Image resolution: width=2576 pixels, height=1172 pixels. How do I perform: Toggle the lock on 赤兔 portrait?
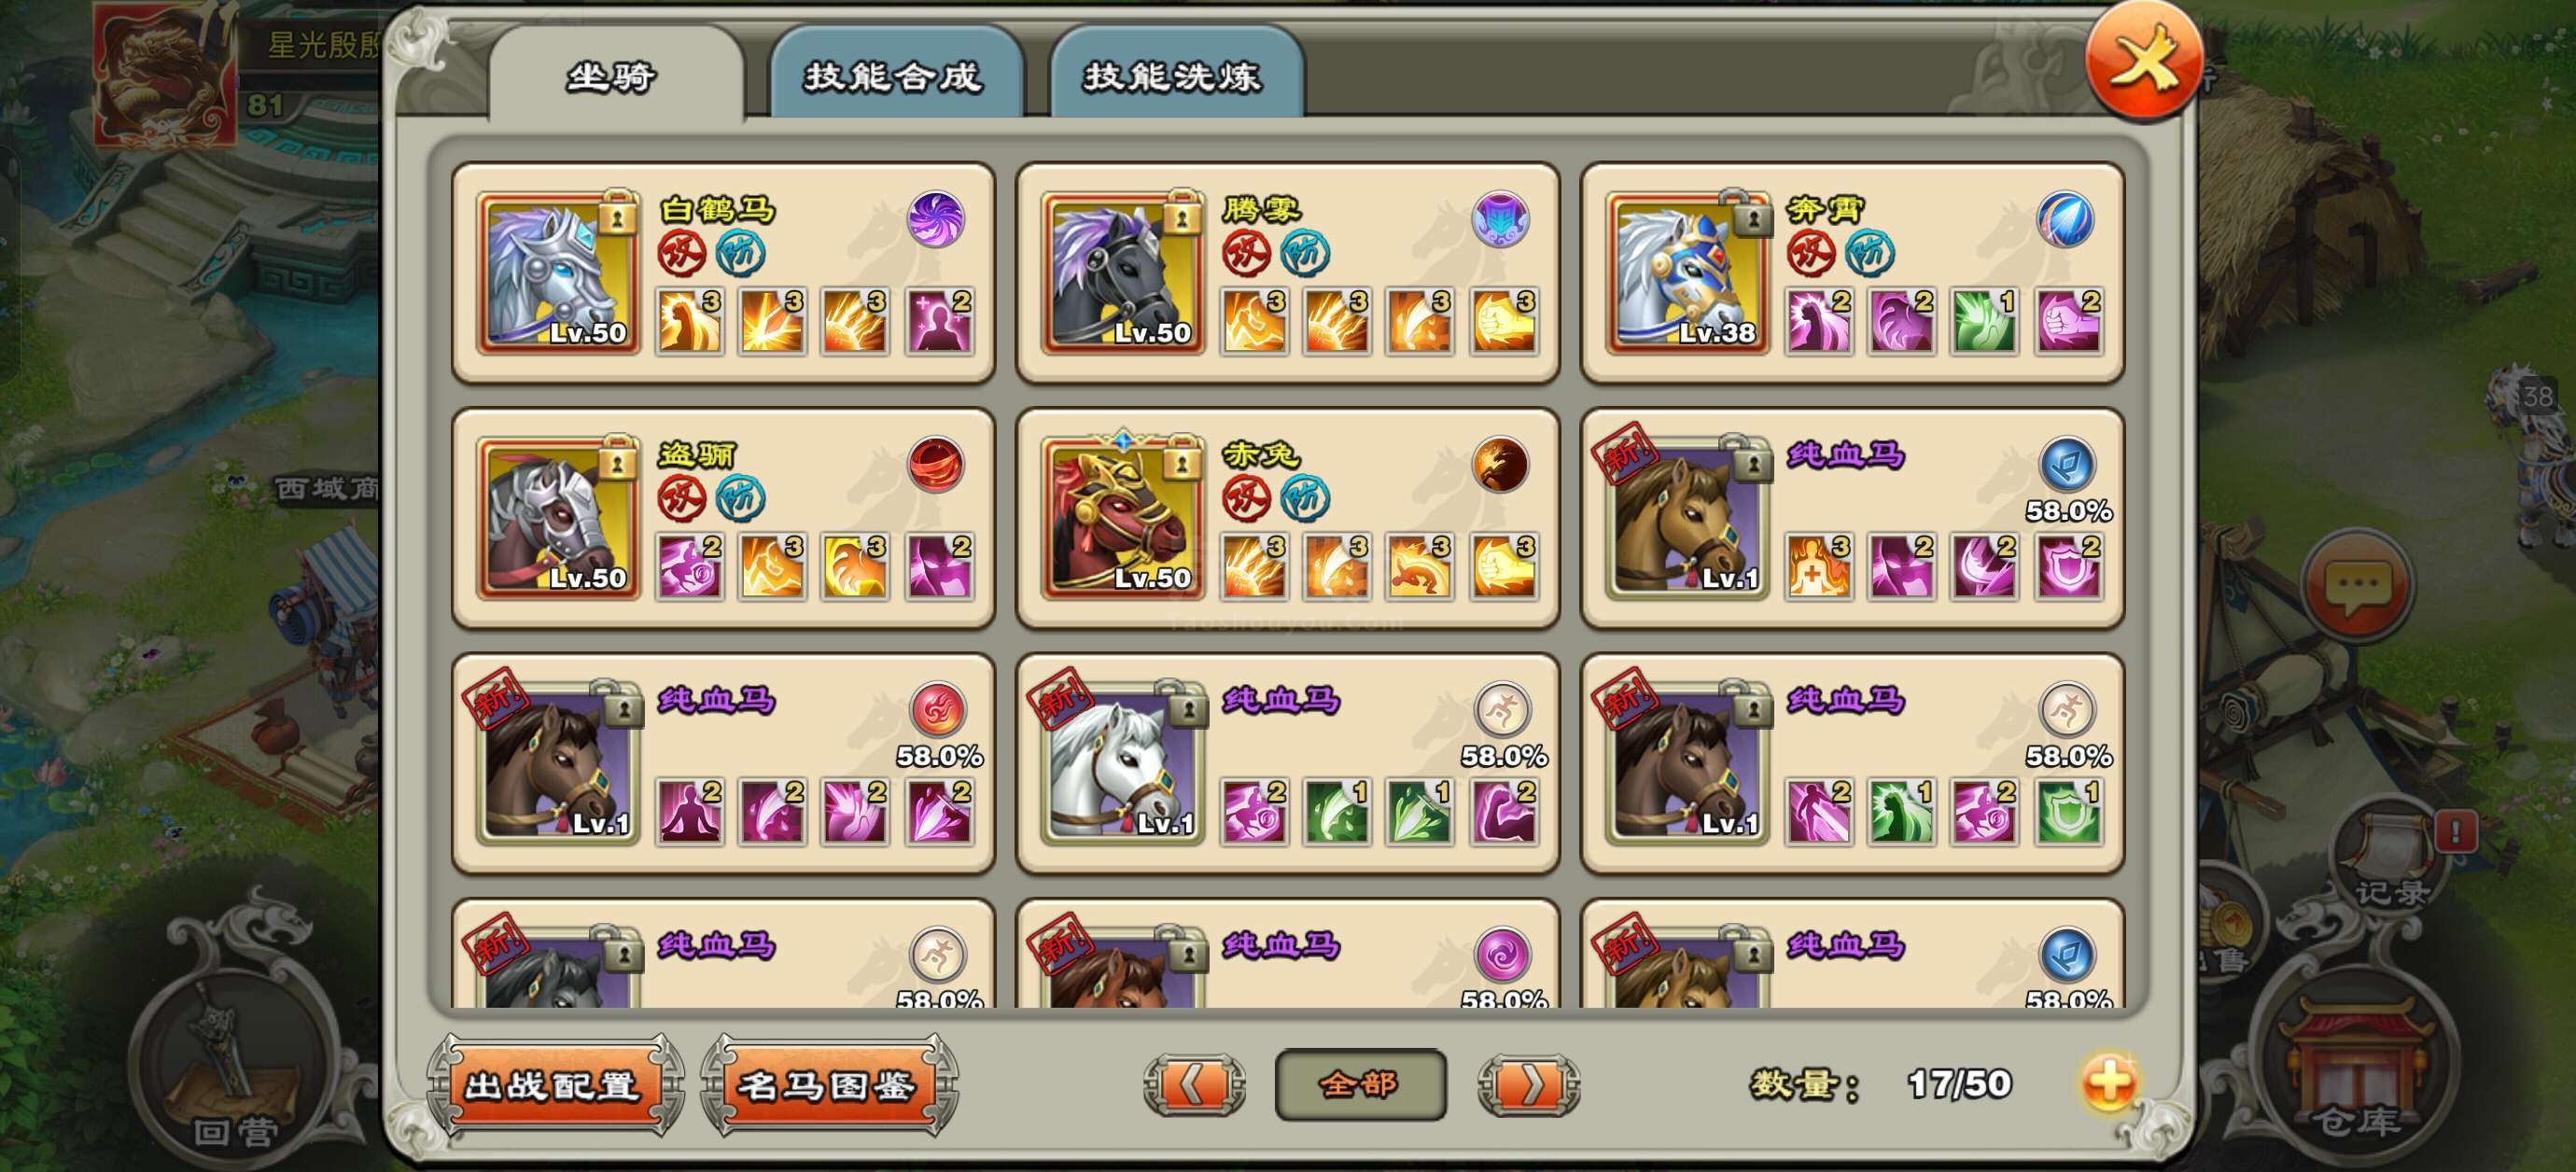pos(1182,459)
